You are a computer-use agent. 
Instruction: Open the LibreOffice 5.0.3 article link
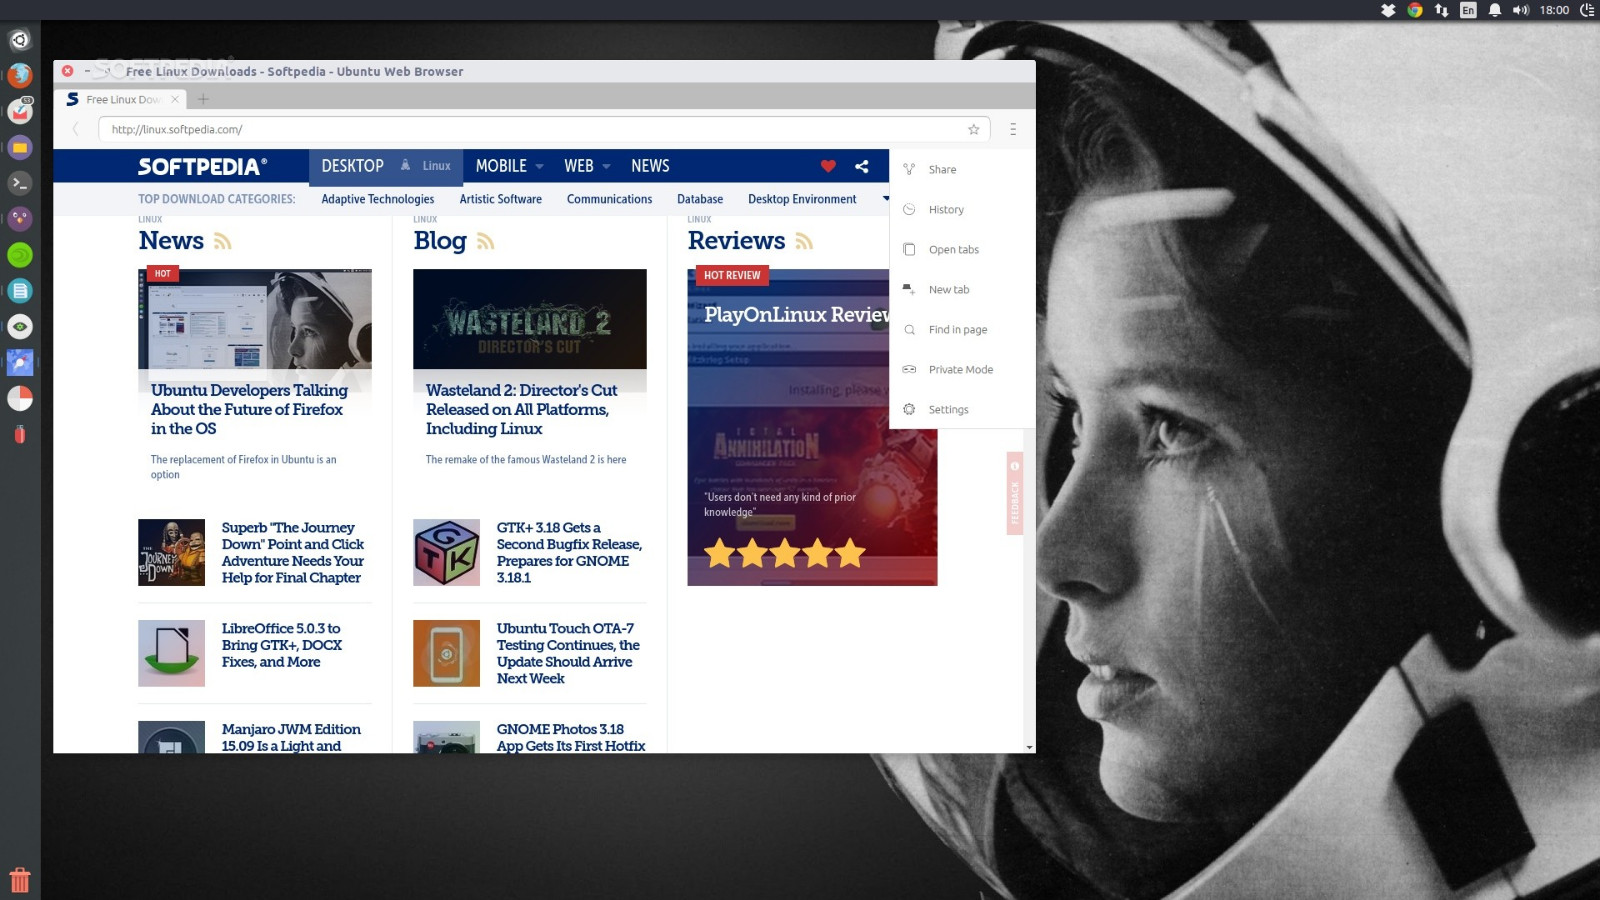tap(281, 645)
